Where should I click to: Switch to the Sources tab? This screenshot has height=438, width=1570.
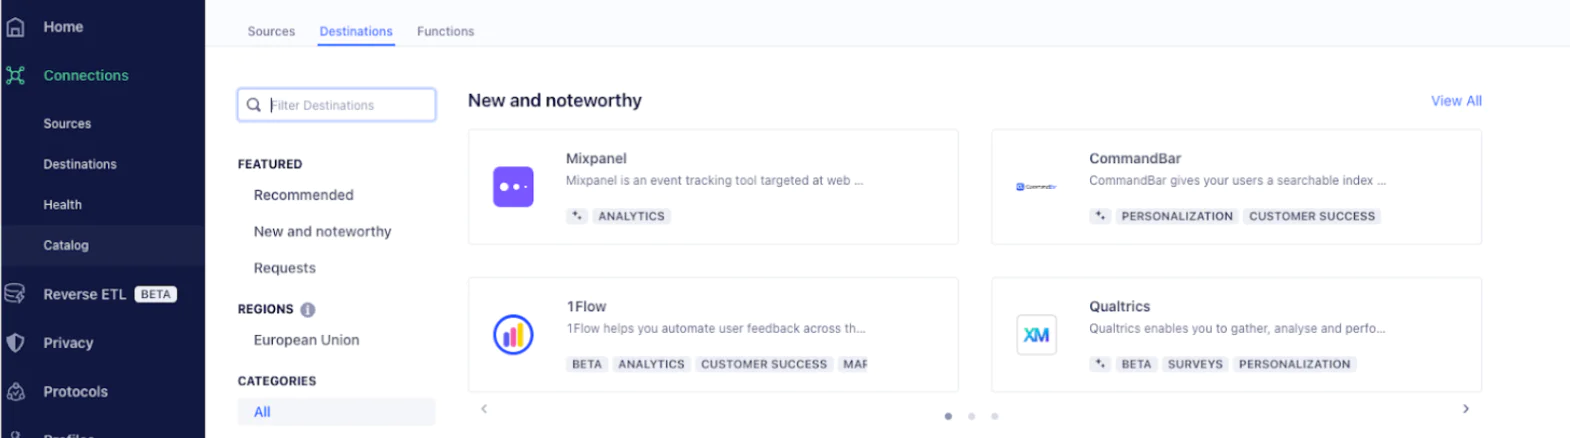click(271, 32)
